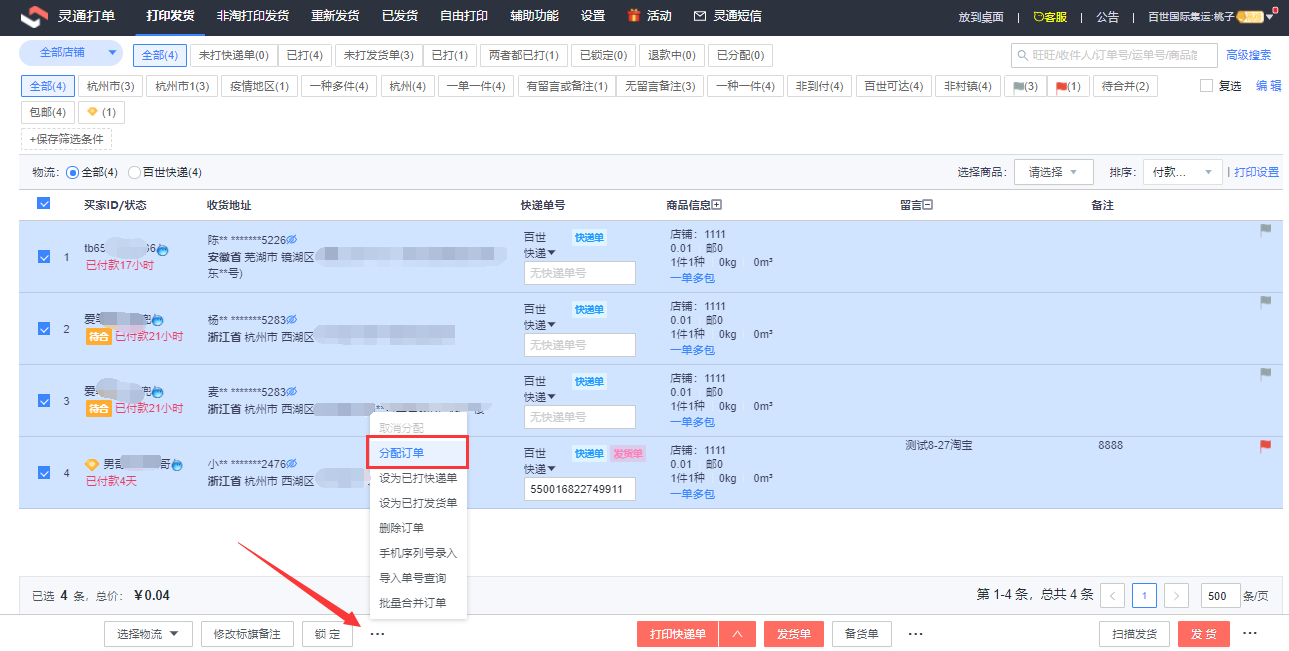Screen dimensions: 1289x651
Task: Go to next page arrow
Action: click(1176, 596)
